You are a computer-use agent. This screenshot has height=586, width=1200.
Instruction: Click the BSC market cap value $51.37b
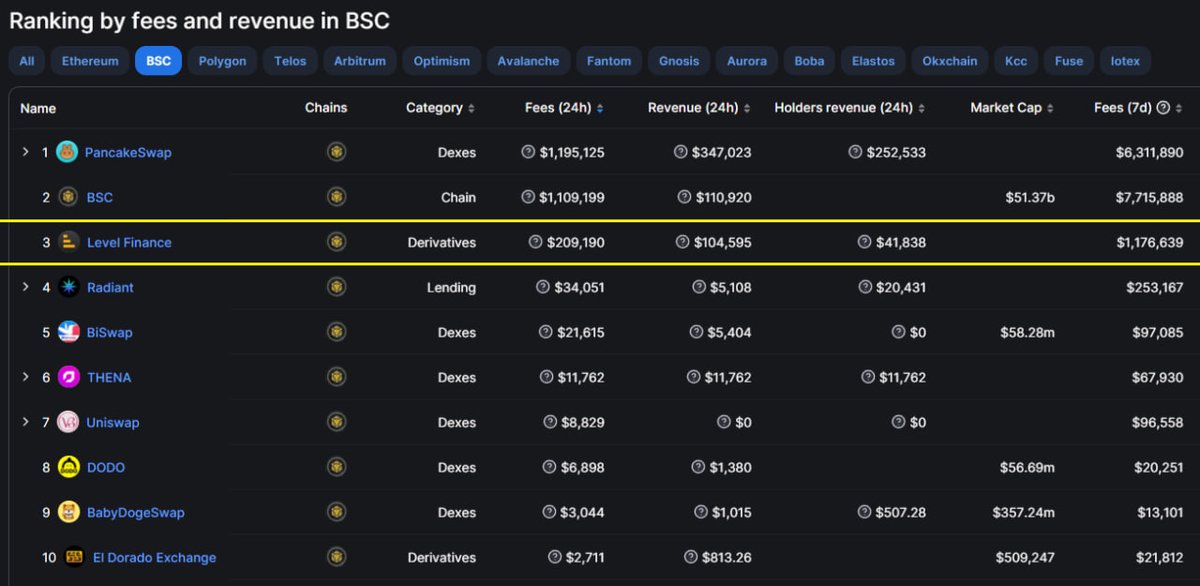[x=1030, y=198]
